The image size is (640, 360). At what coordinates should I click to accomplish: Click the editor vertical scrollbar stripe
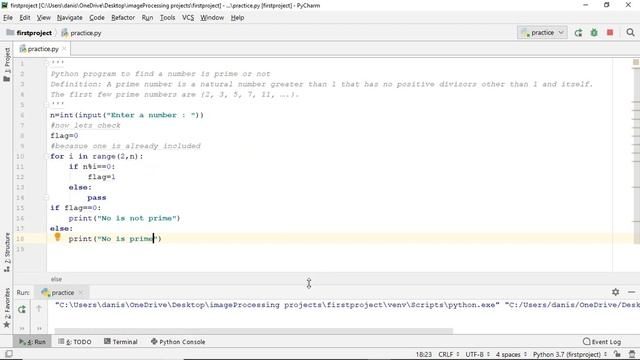(x=636, y=155)
